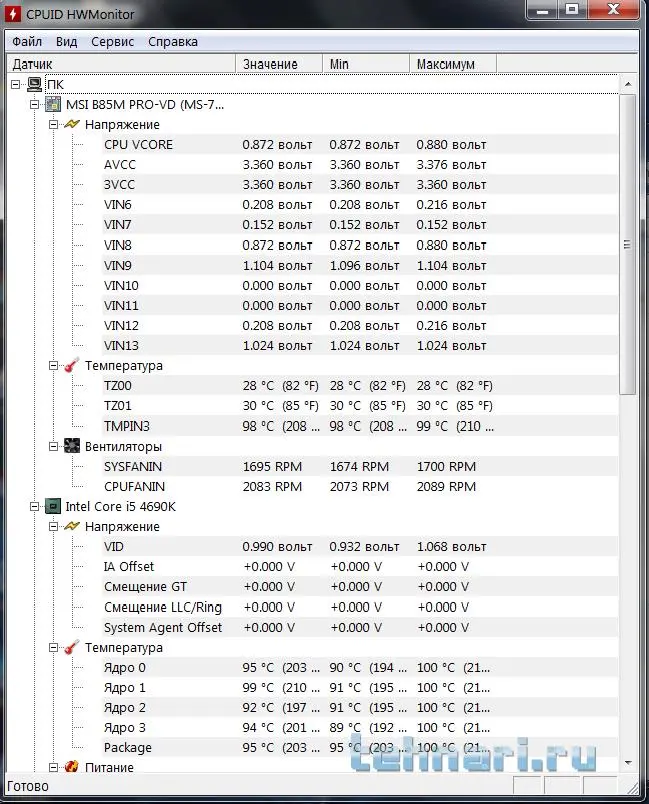Select the VIN11 row
Viewport: 649px width, 804px height.
[x=359, y=305]
